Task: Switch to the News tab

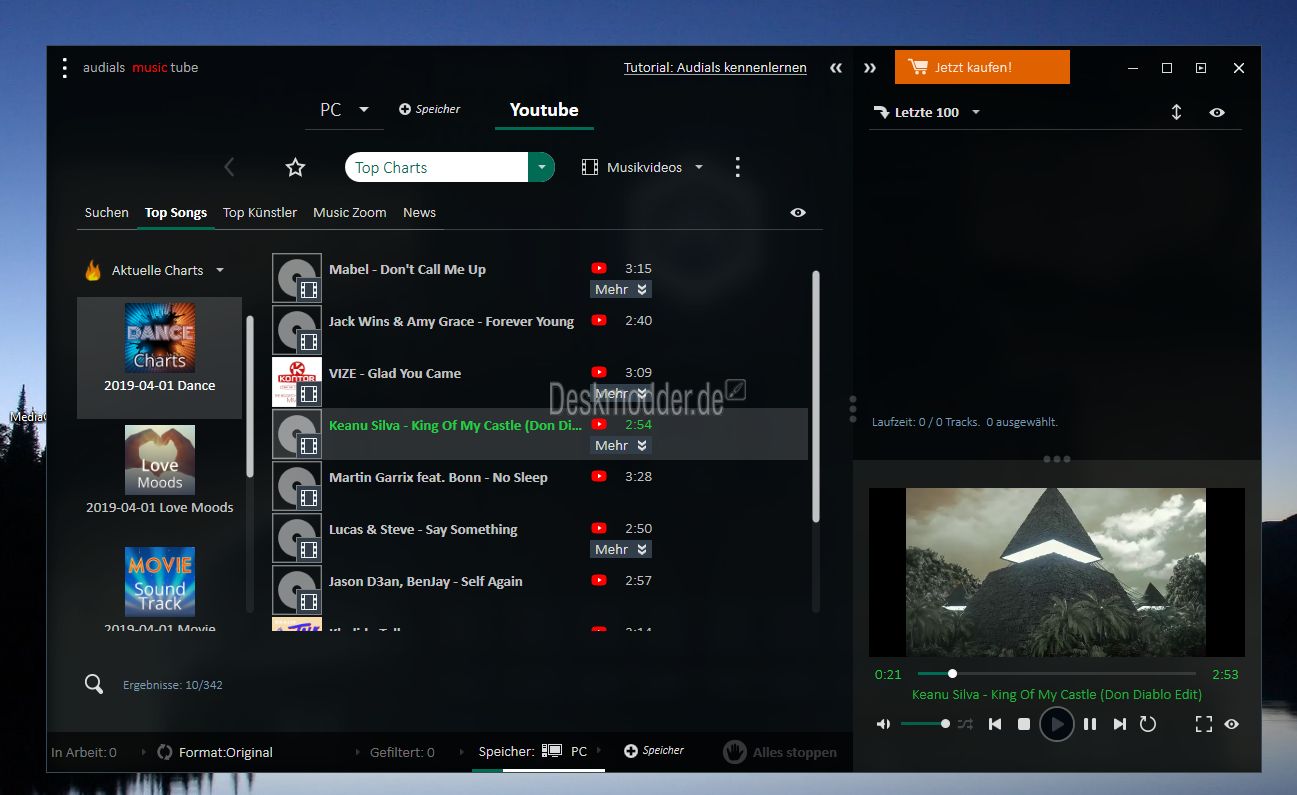Action: [419, 212]
